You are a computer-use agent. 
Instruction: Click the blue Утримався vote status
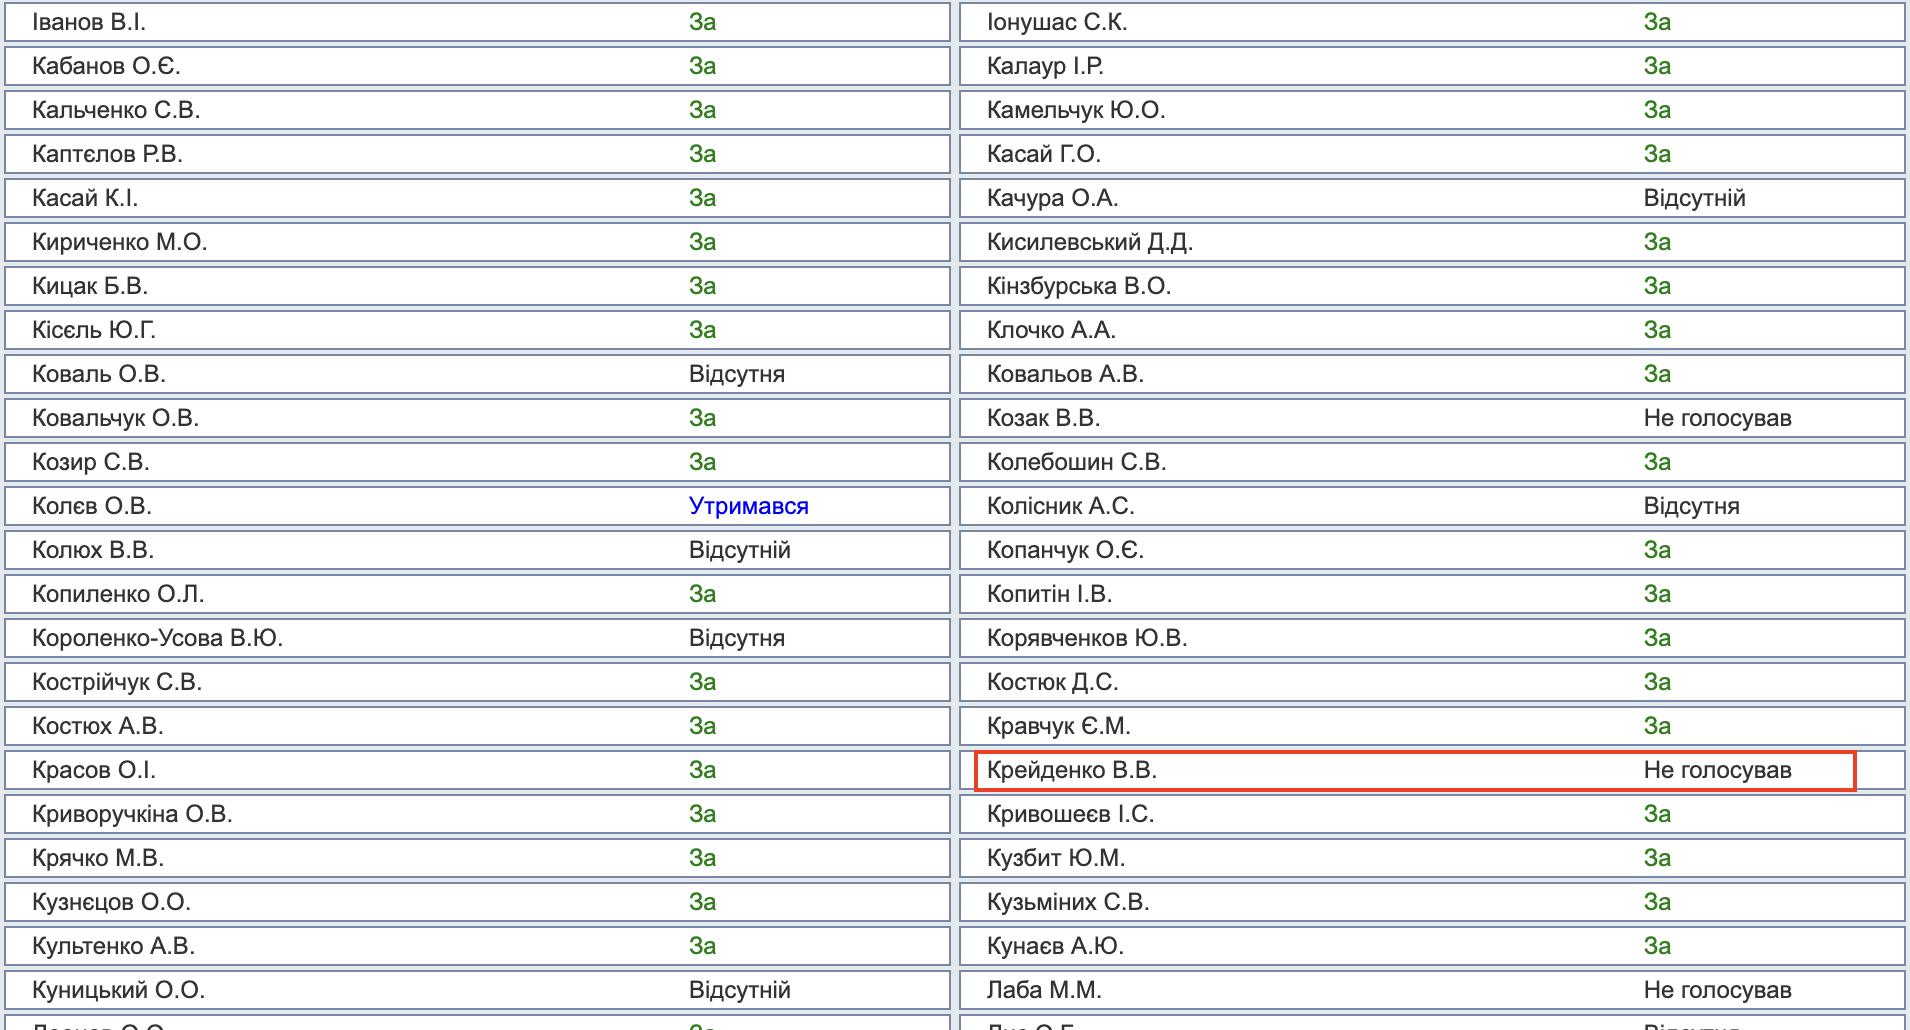(x=749, y=506)
